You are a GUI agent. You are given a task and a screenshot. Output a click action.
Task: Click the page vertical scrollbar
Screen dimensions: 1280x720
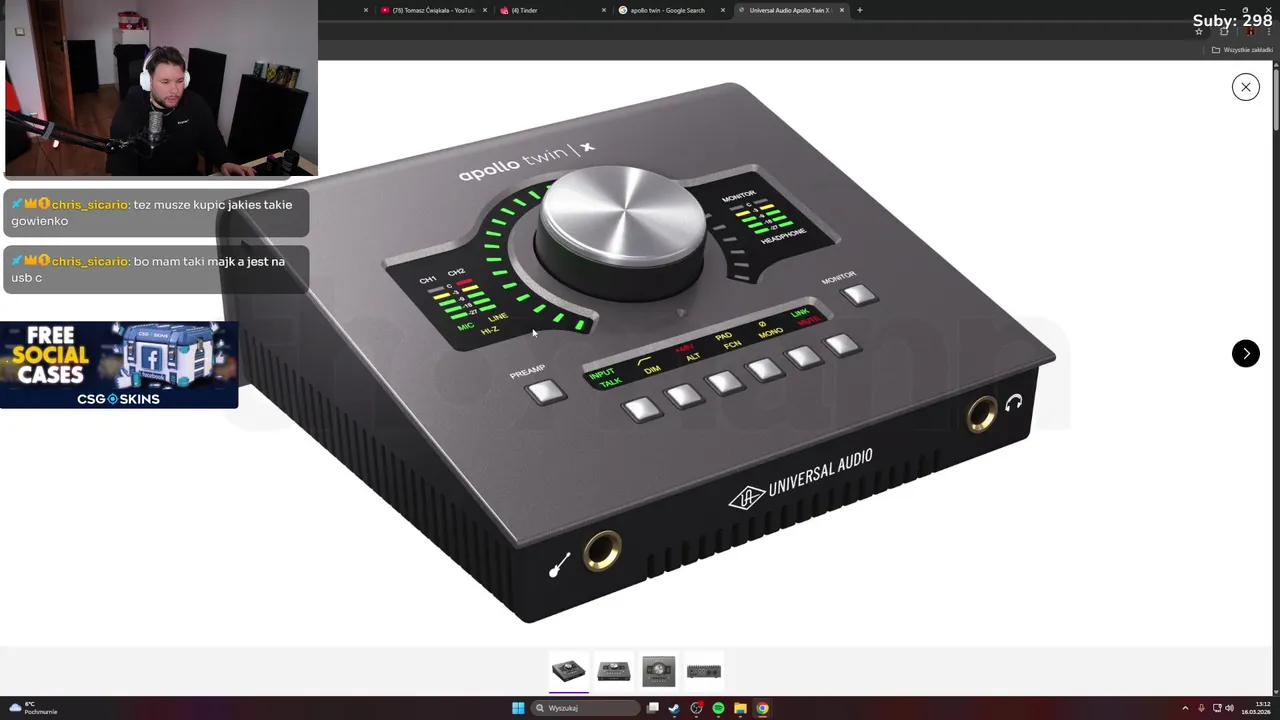(x=1276, y=98)
